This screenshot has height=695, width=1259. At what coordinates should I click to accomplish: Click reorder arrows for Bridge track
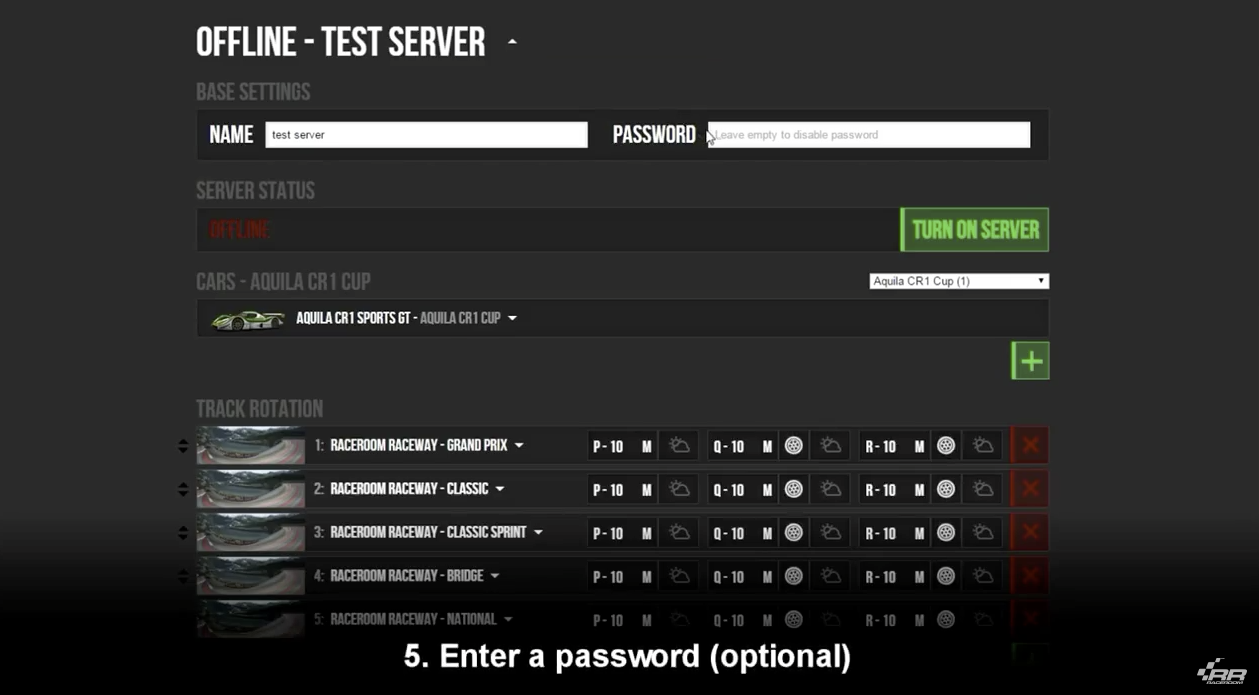click(182, 576)
